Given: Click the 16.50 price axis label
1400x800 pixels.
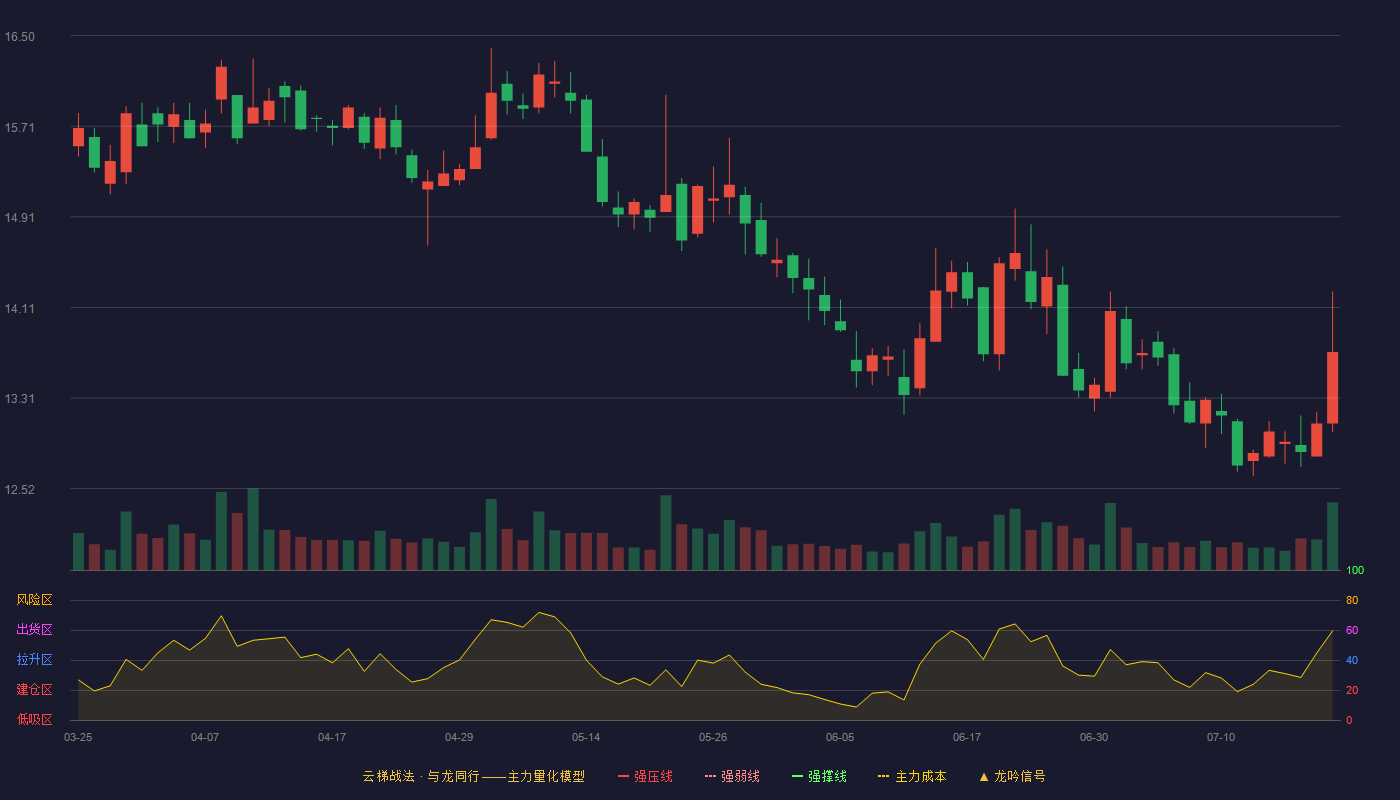Looking at the screenshot, I should click(19, 37).
